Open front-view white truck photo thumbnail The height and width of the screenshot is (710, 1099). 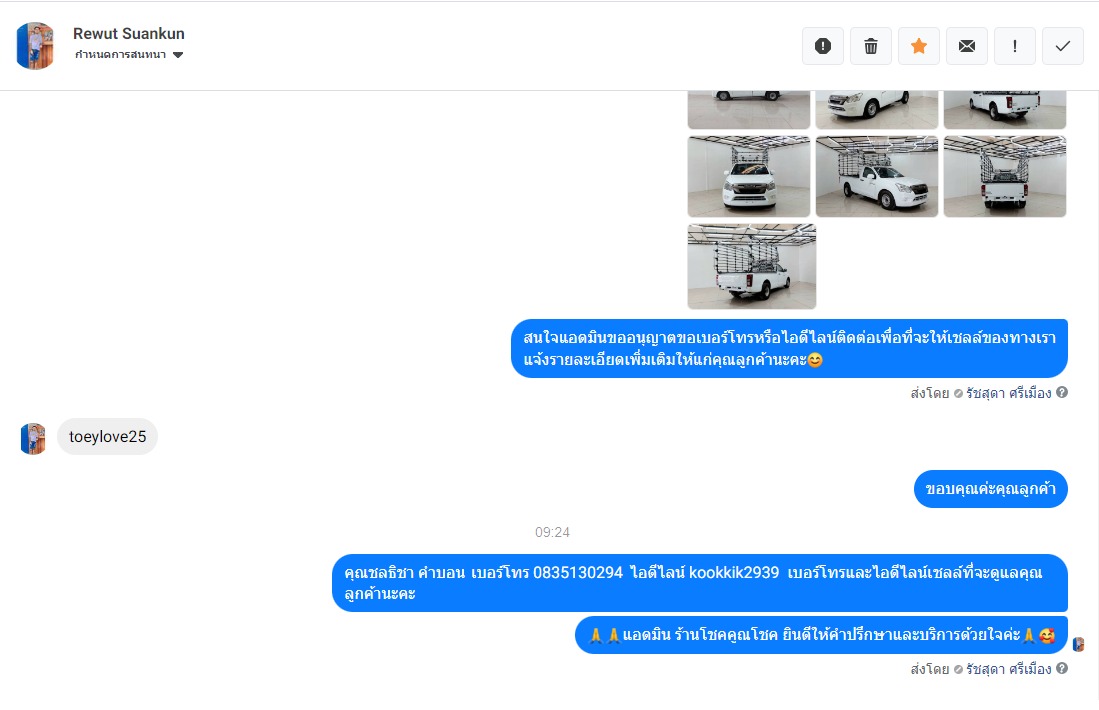point(749,177)
